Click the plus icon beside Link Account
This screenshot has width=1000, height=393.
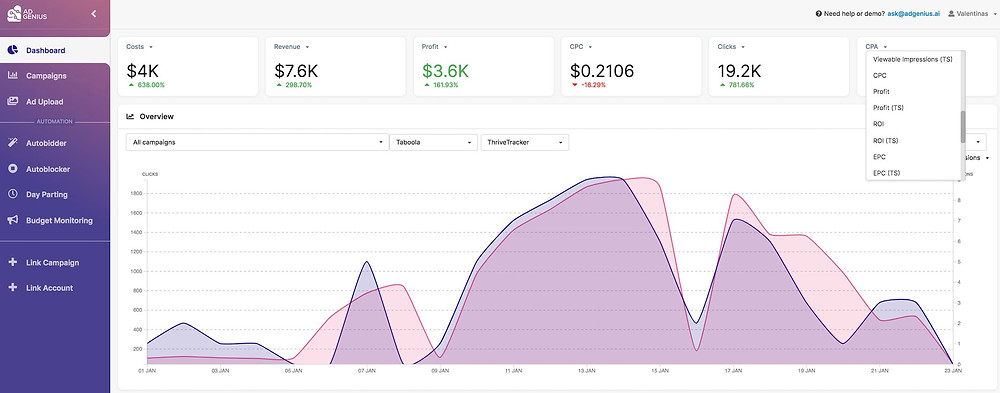[x=12, y=288]
